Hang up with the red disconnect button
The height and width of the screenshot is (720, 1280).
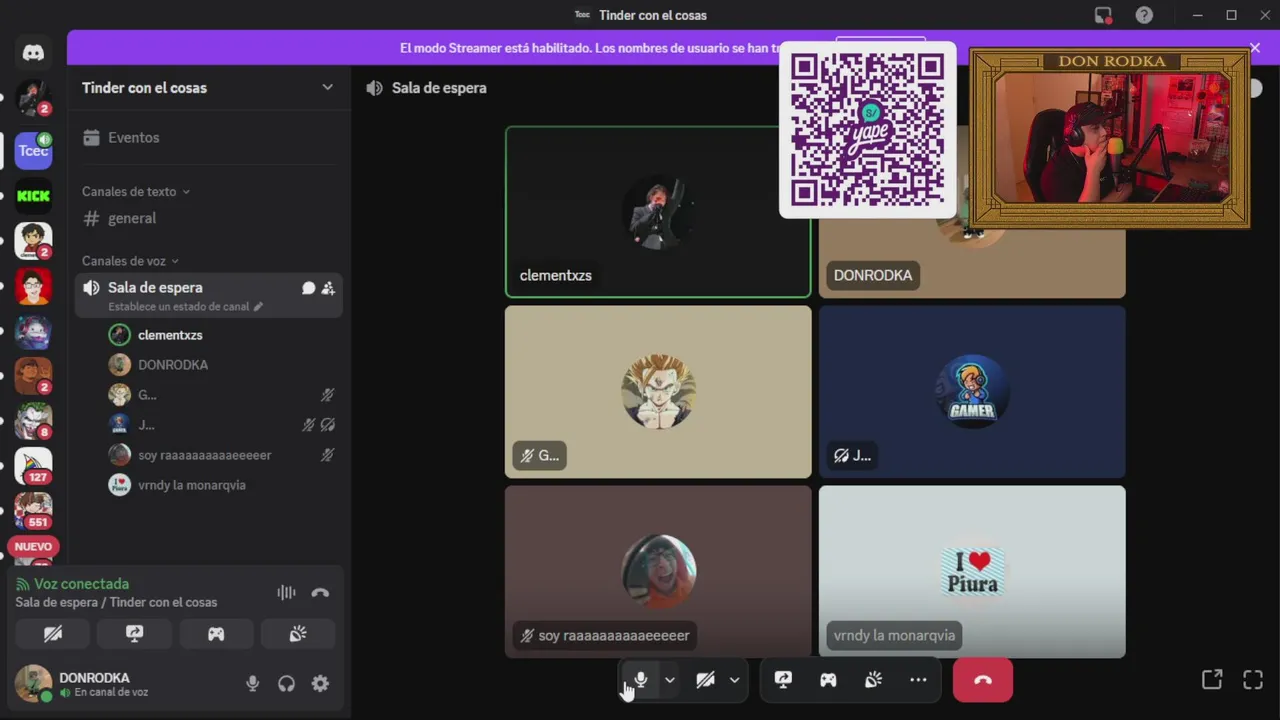(x=983, y=680)
